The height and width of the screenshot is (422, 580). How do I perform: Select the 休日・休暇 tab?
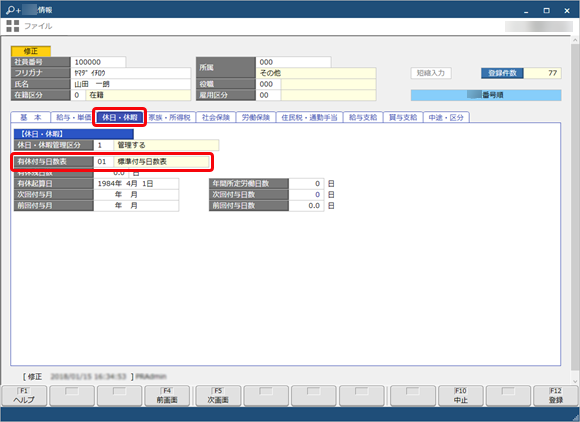119,117
